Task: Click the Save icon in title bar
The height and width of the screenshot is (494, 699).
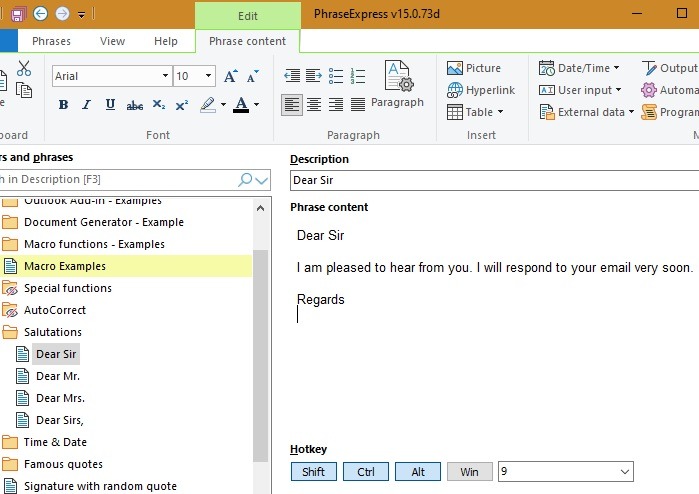Action: tap(18, 14)
